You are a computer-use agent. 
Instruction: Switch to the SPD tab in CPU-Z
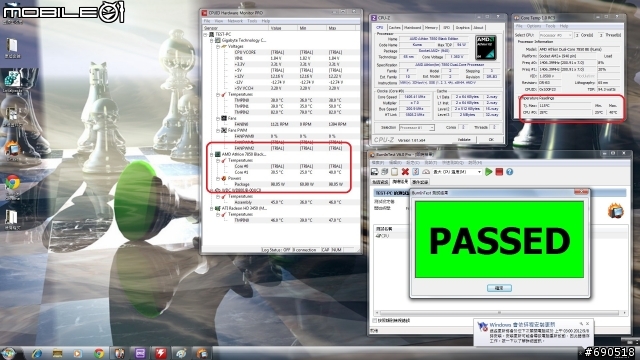point(447,28)
